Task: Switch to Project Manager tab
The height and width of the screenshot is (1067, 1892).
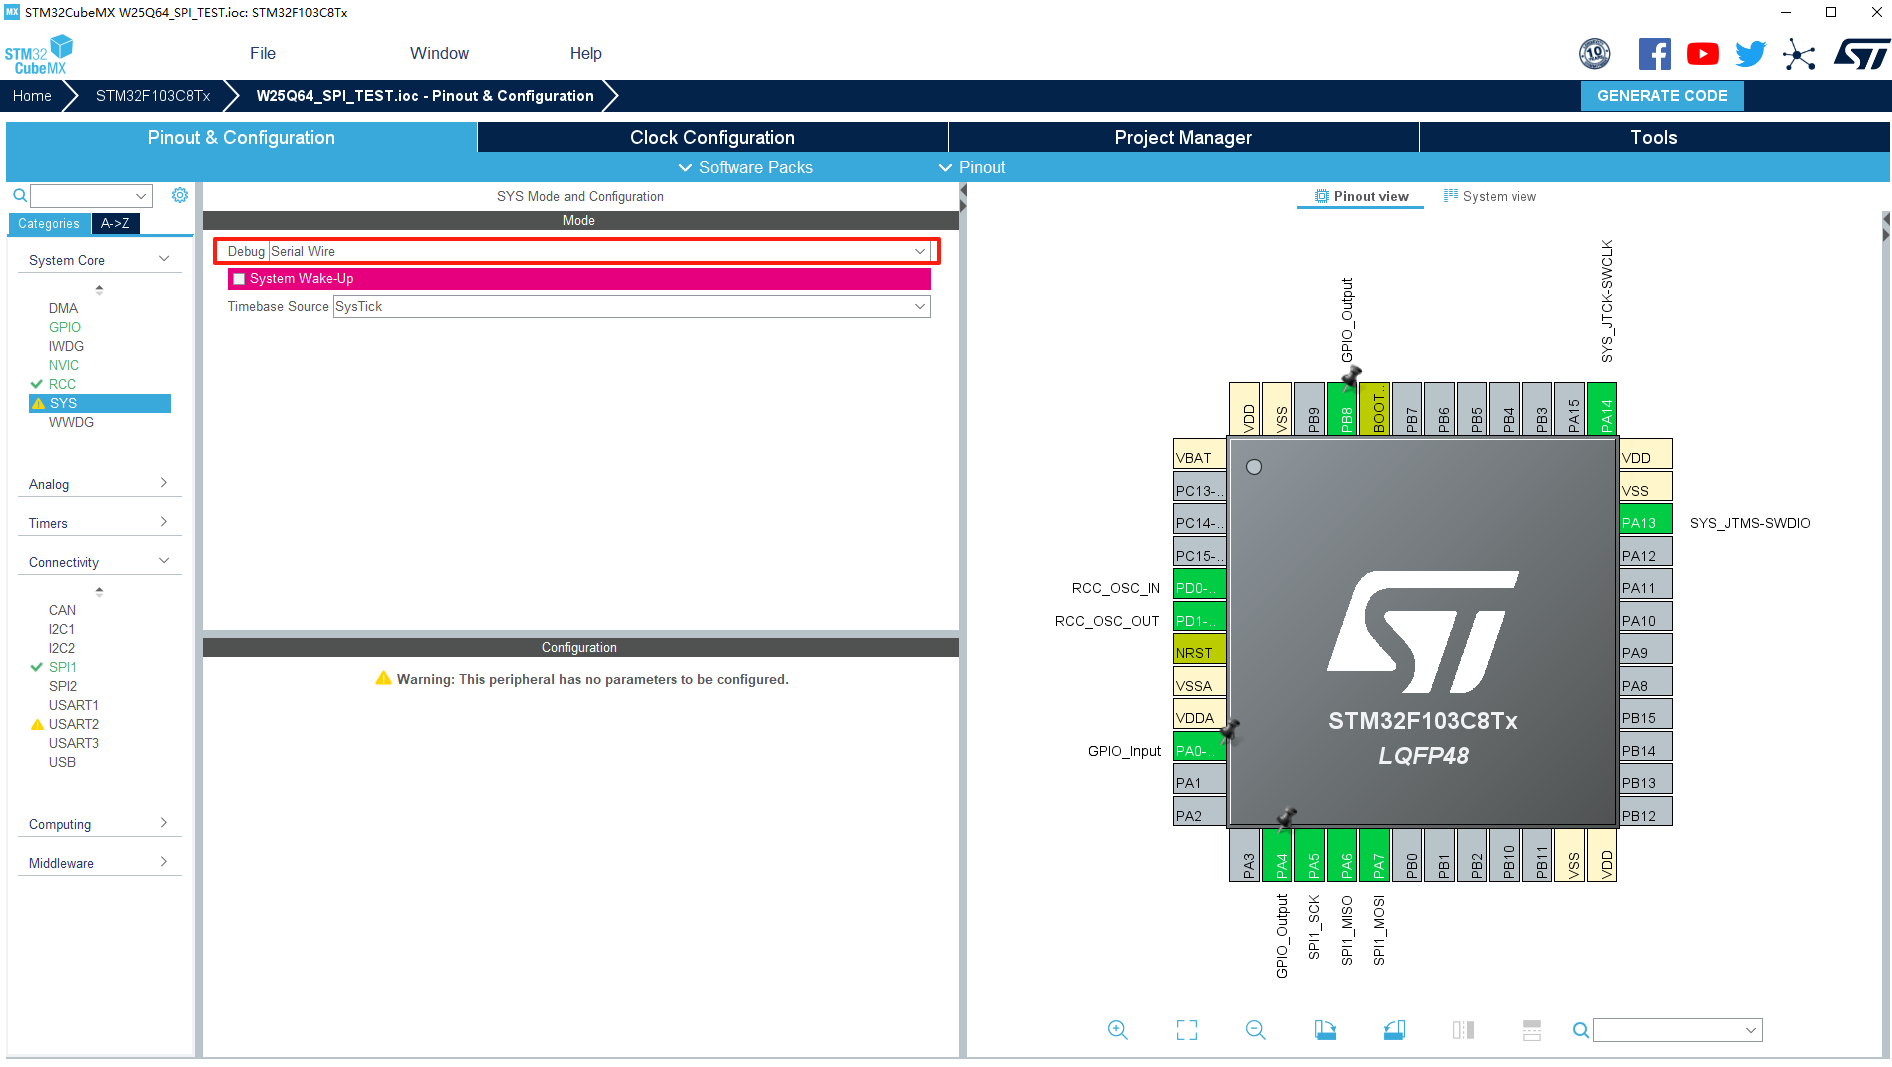Action: pos(1183,137)
